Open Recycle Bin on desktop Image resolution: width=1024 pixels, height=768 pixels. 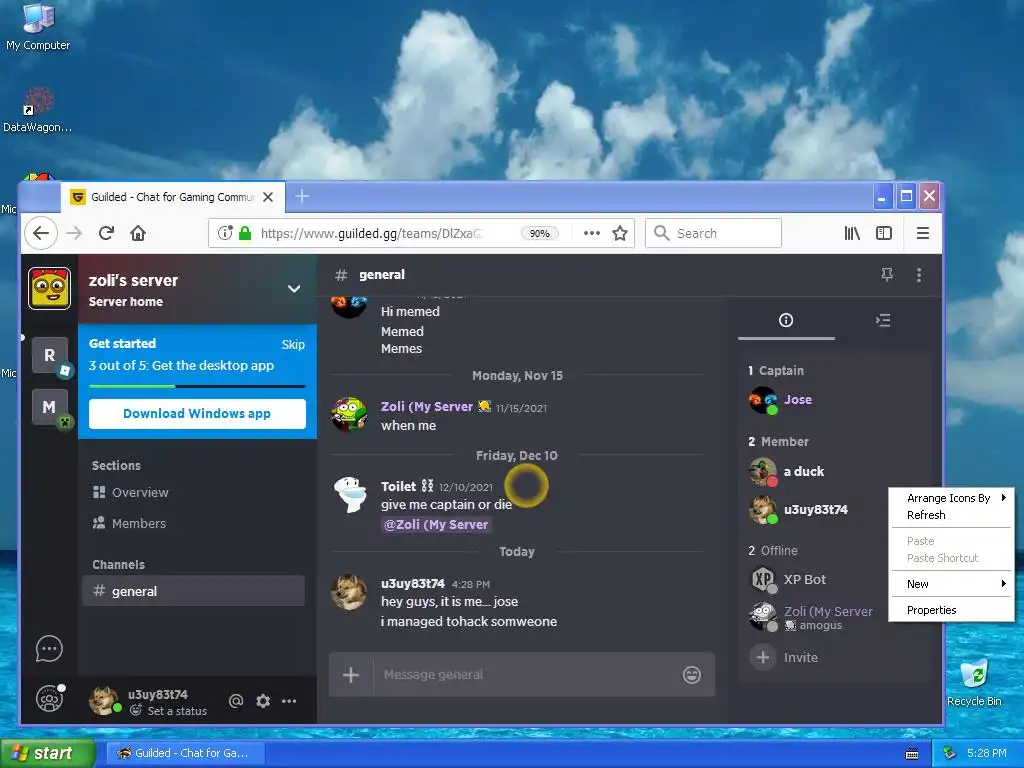pyautogui.click(x=974, y=684)
